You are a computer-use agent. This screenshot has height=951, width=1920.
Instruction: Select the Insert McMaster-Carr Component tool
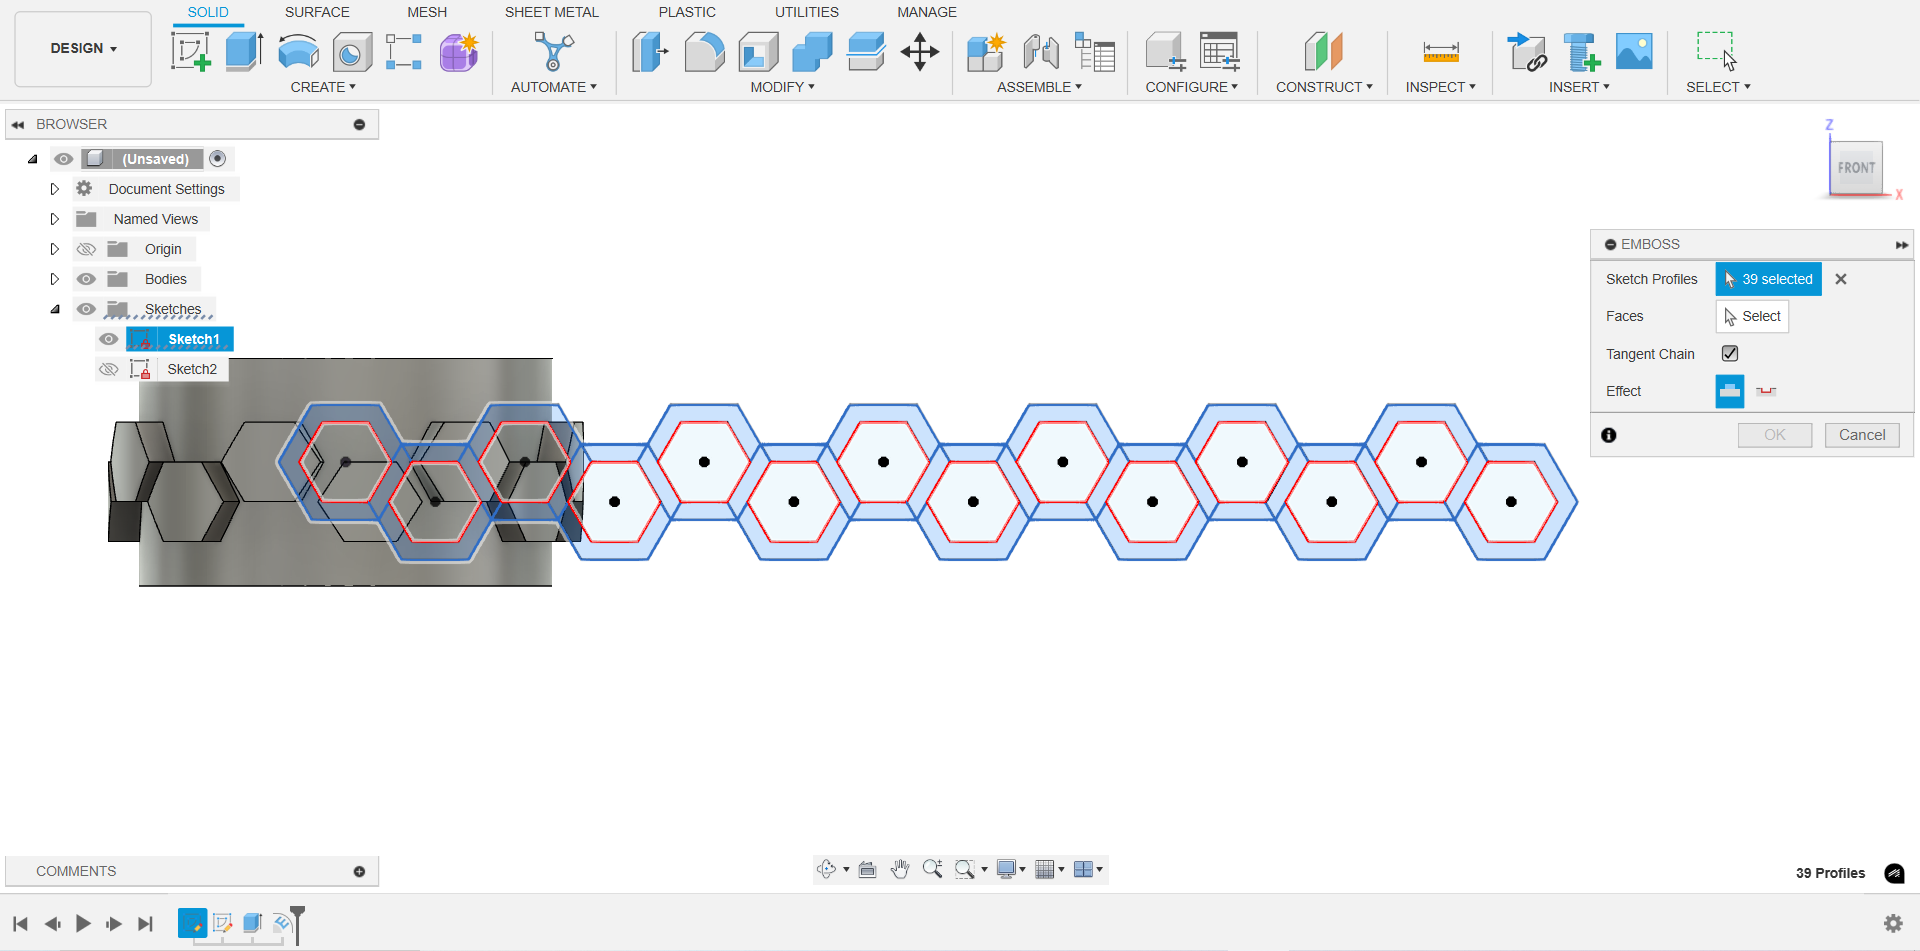coord(1581,51)
